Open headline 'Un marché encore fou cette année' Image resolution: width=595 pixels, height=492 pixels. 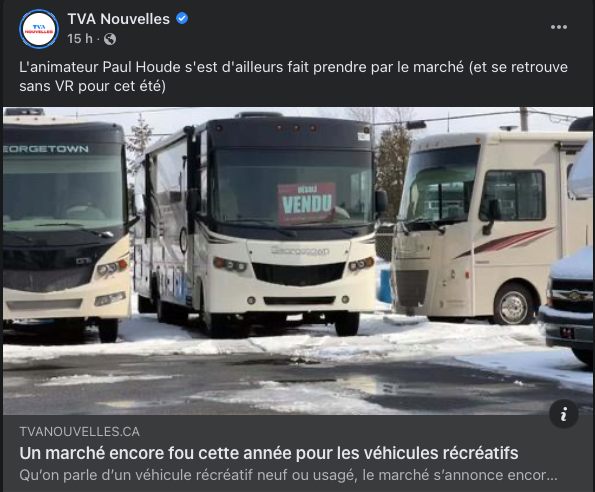point(269,453)
